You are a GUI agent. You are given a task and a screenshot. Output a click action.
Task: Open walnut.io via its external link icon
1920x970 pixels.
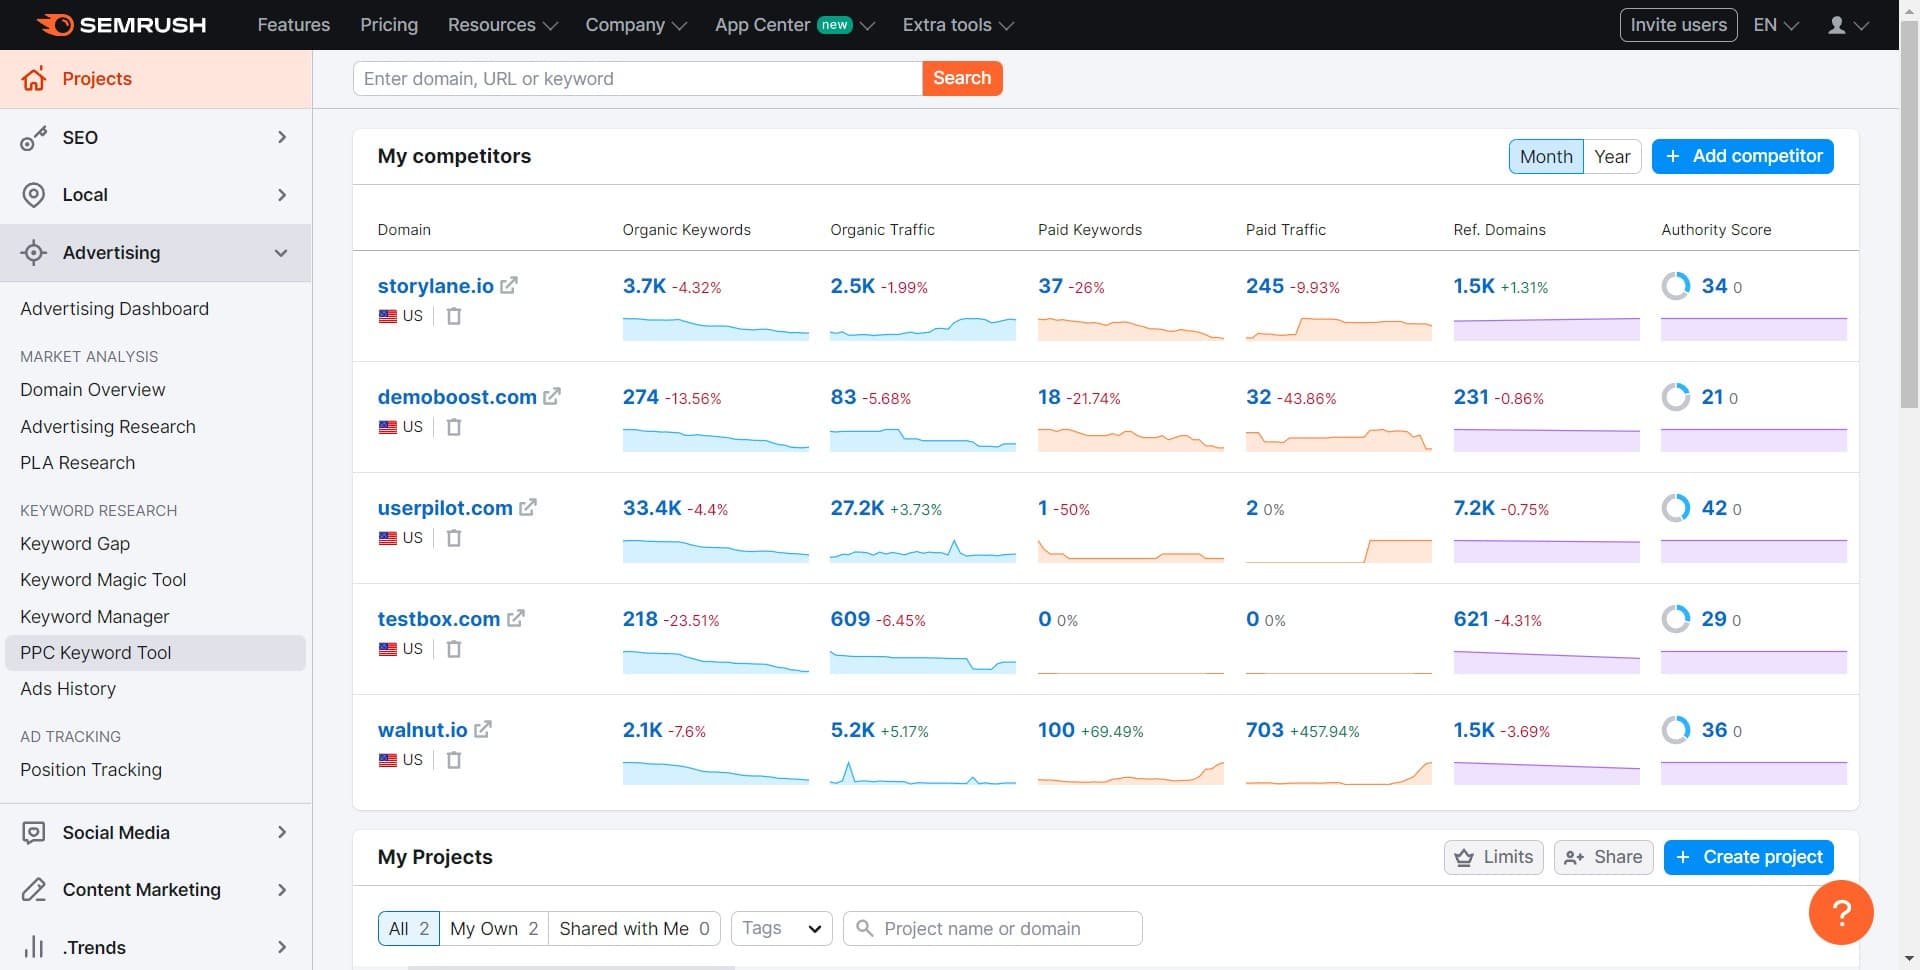coord(484,729)
